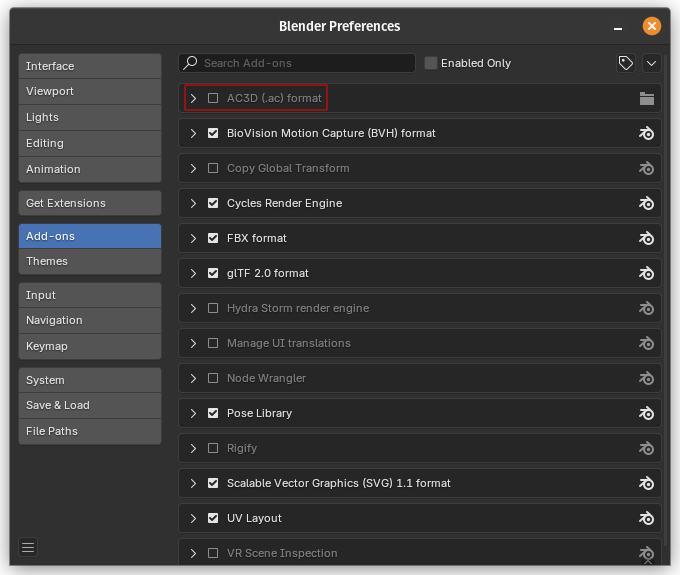Image resolution: width=680 pixels, height=575 pixels.
Task: Click Blender logo icon in Rigify row
Action: [x=646, y=448]
